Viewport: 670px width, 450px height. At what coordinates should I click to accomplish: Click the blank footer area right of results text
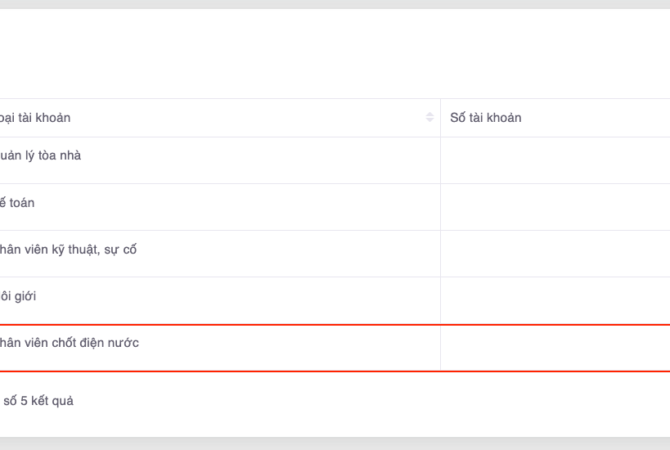(x=400, y=402)
